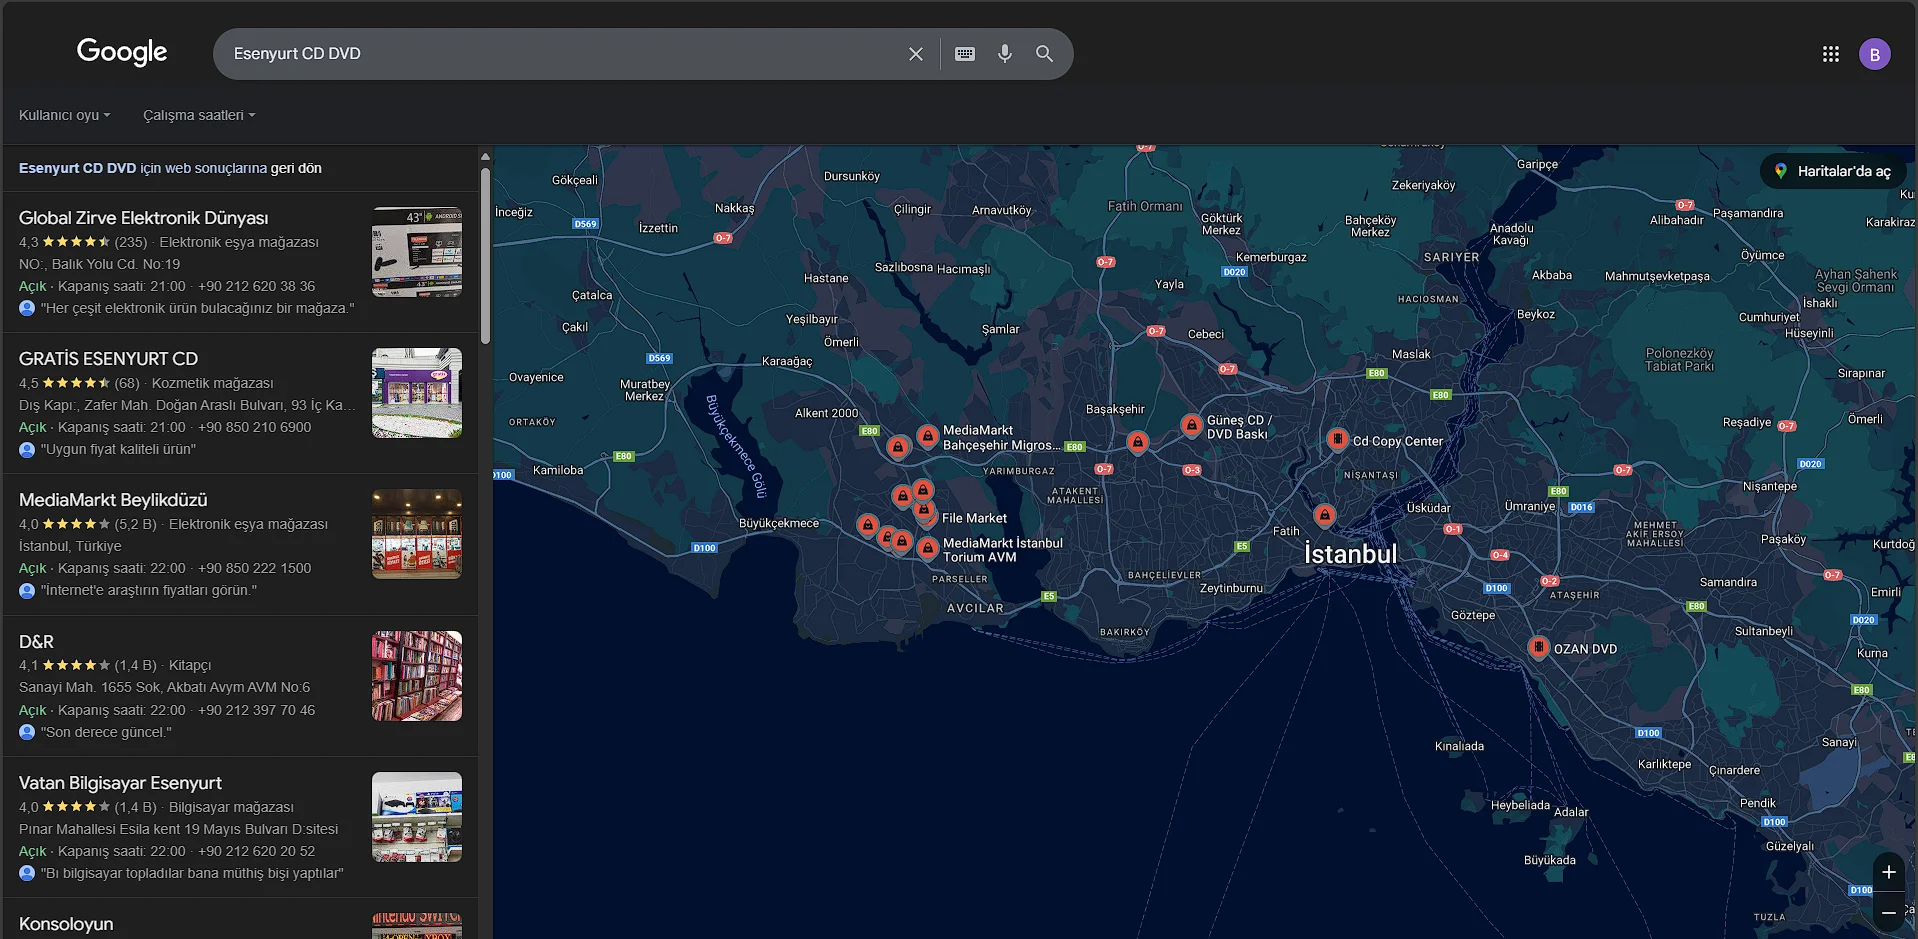Open the on-screen keyboard input tool

(x=964, y=54)
